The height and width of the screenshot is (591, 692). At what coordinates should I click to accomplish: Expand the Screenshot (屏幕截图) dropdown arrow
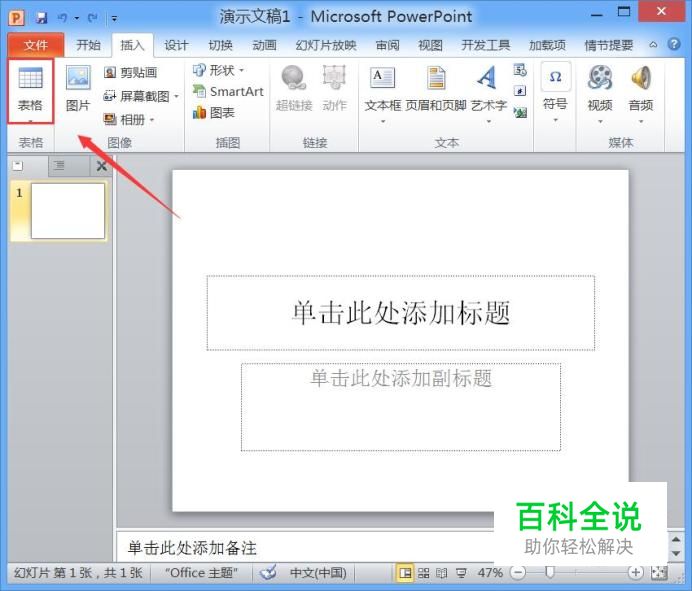[177, 96]
